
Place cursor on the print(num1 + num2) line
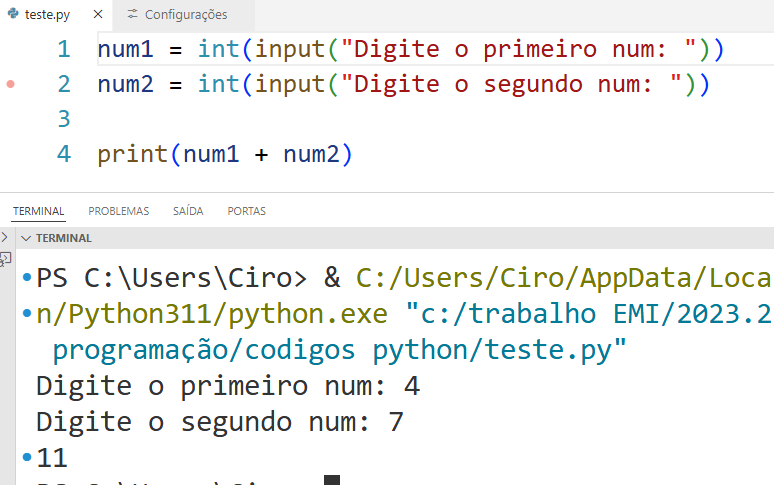click(x=225, y=155)
